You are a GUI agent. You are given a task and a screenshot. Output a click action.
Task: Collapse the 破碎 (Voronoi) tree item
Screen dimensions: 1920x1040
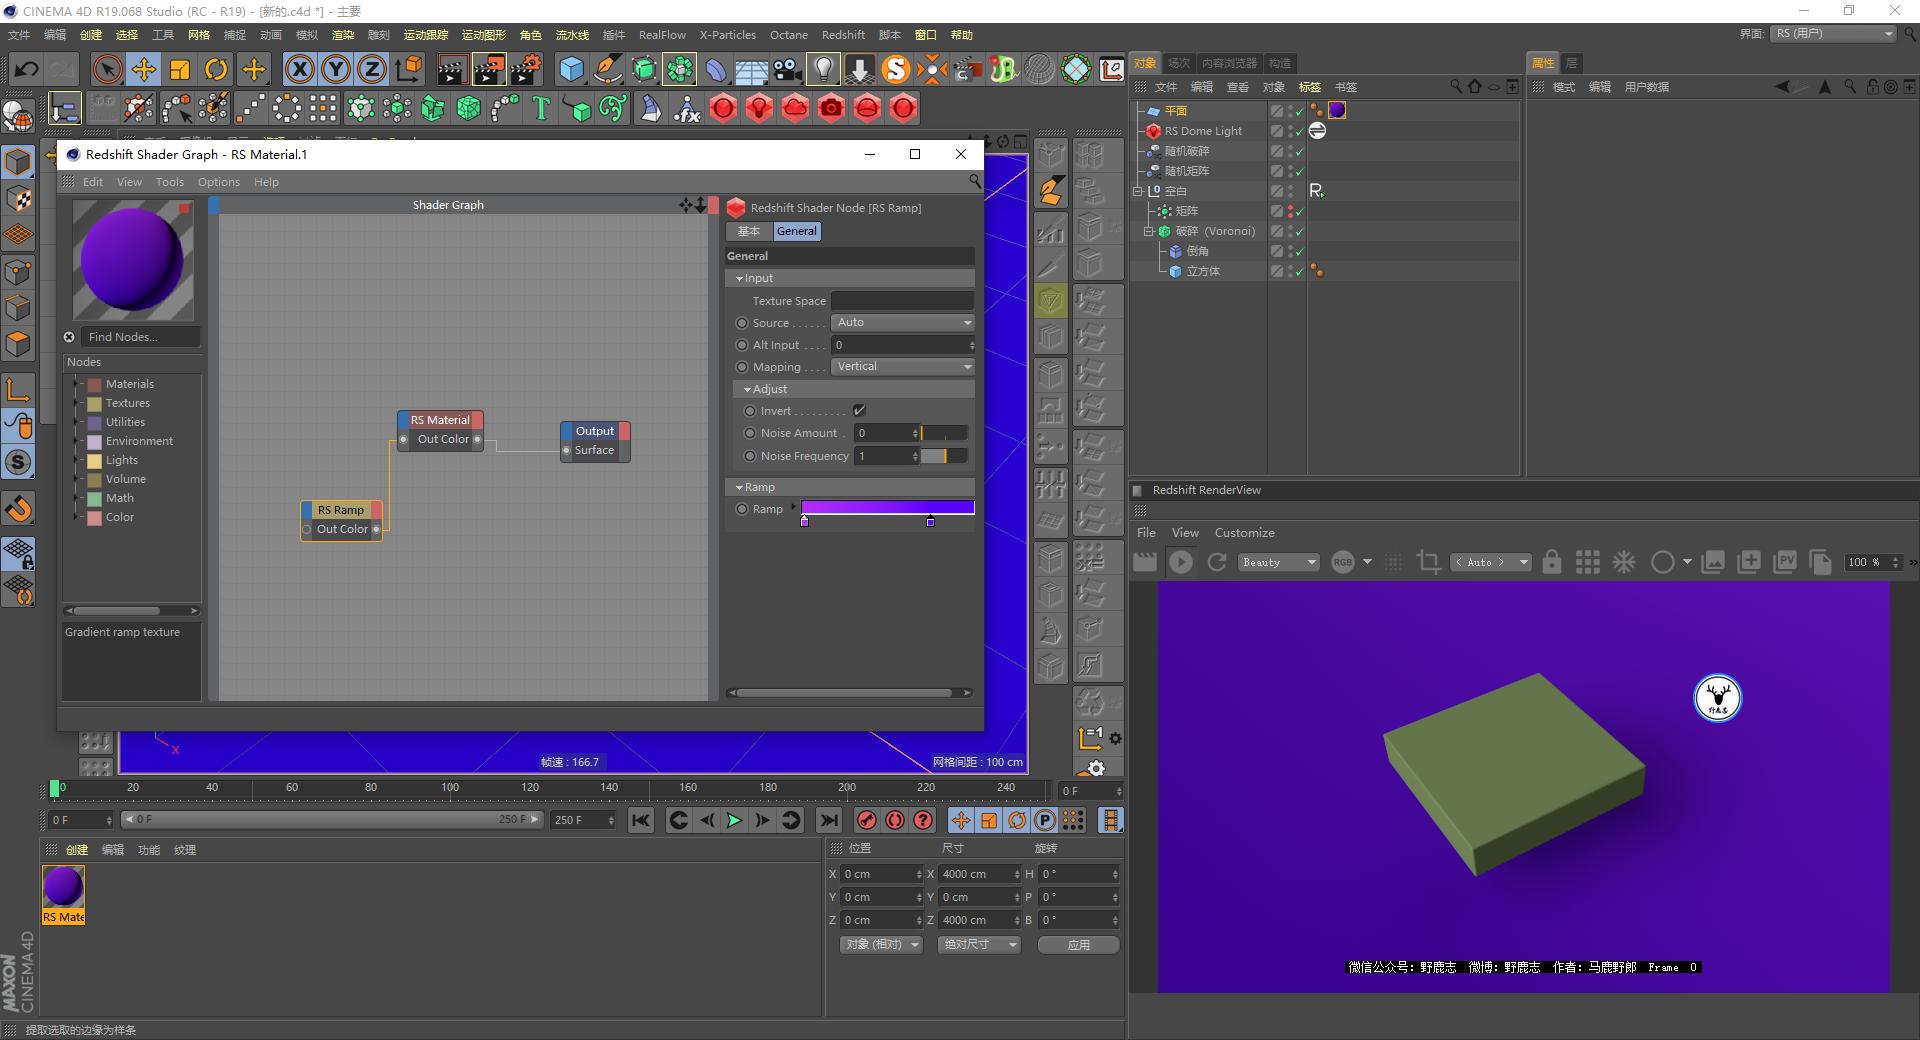pos(1149,231)
